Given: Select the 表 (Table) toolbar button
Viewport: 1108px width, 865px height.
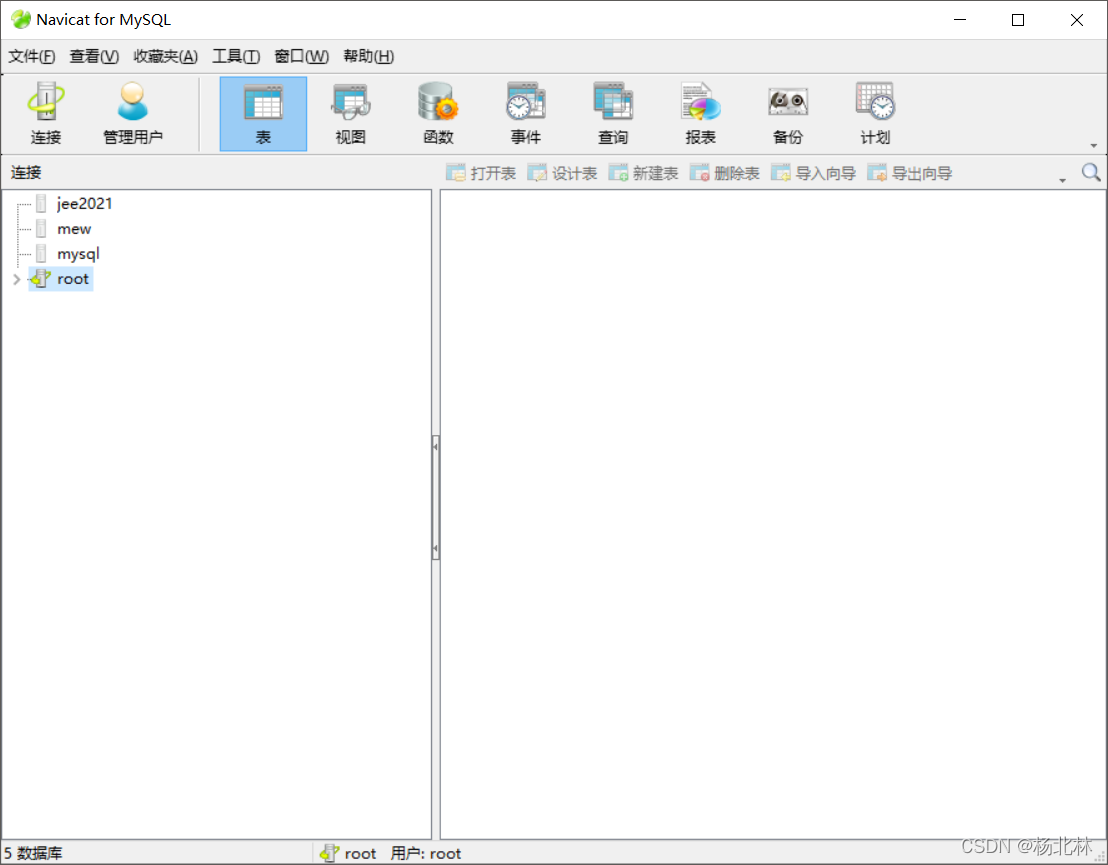Looking at the screenshot, I should click(x=263, y=114).
